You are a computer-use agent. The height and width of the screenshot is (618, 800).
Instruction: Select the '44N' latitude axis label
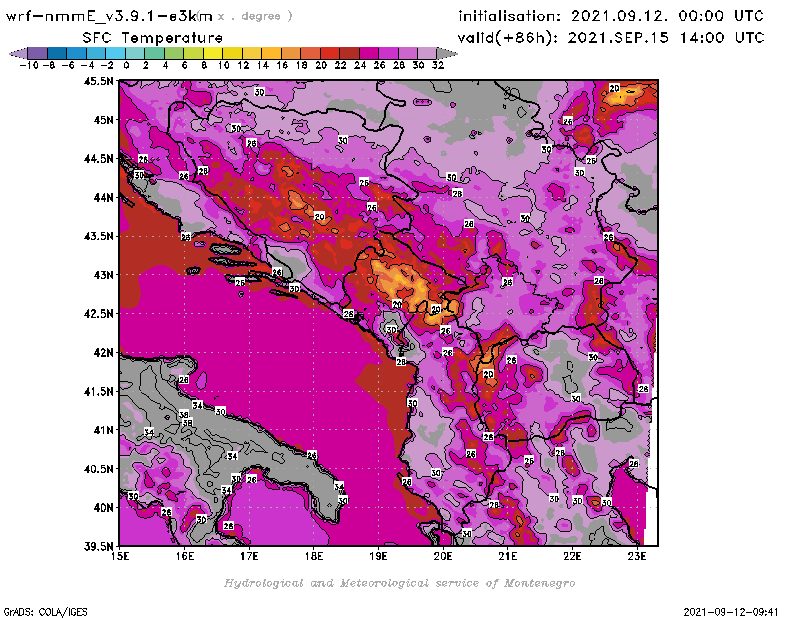pyautogui.click(x=103, y=197)
